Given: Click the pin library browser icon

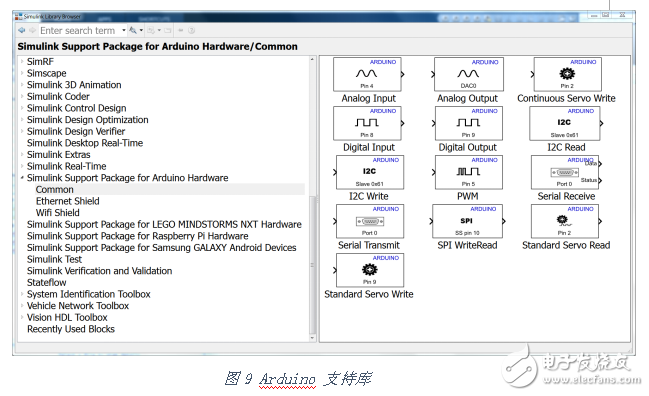Looking at the screenshot, I should pyautogui.click(x=181, y=30).
